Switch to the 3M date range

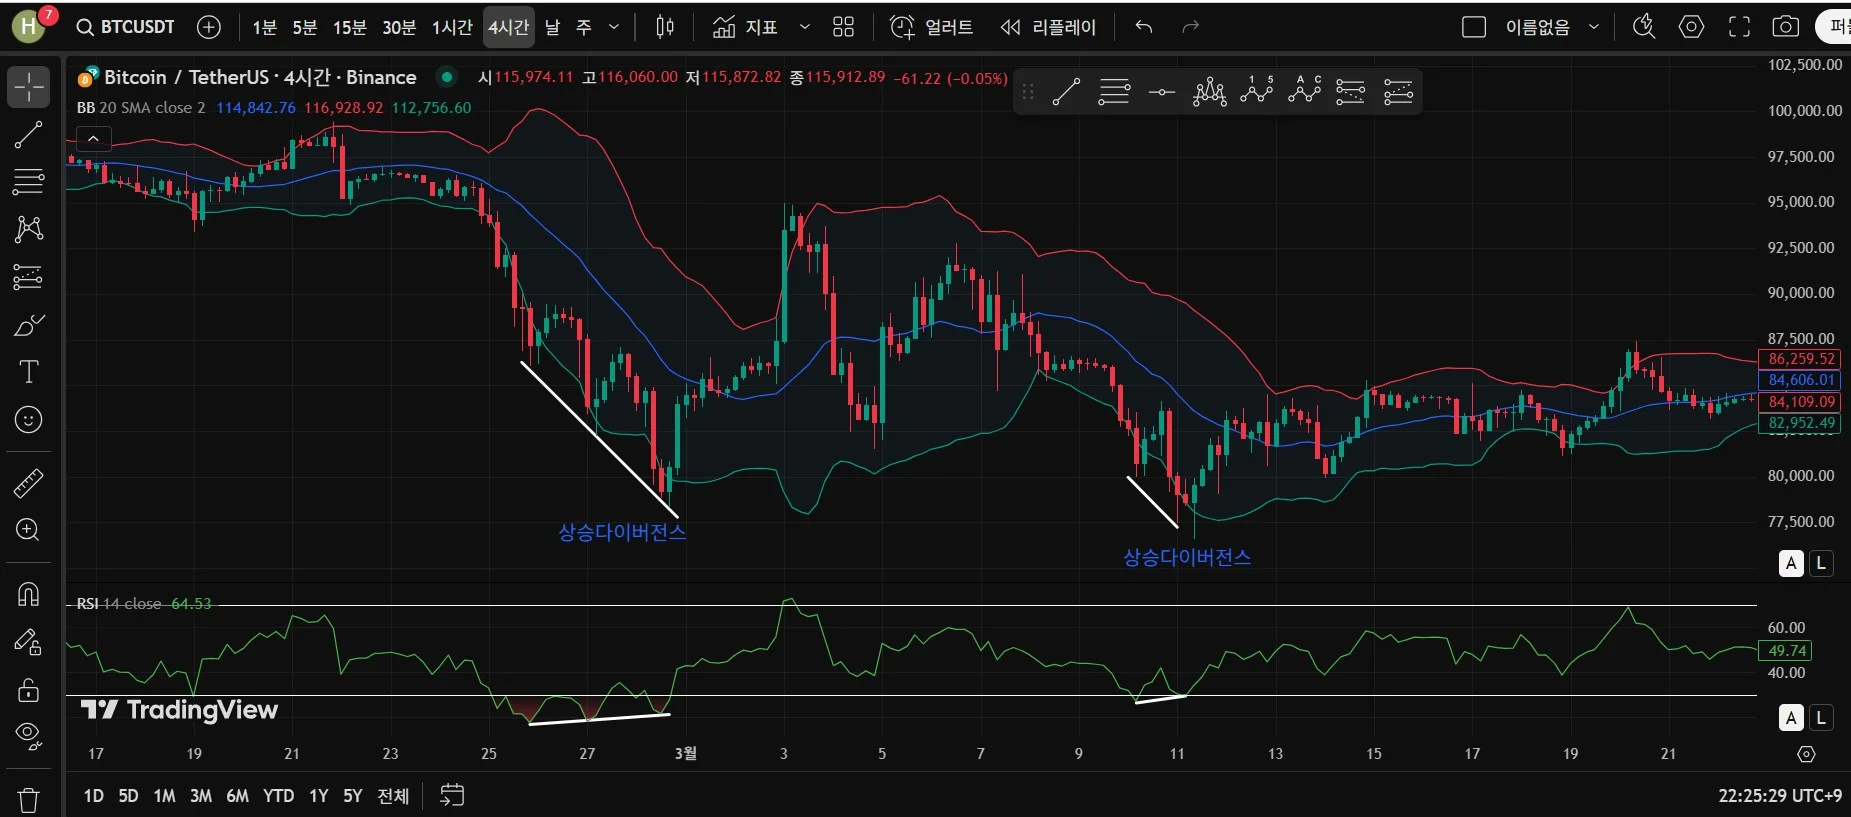[x=201, y=796]
